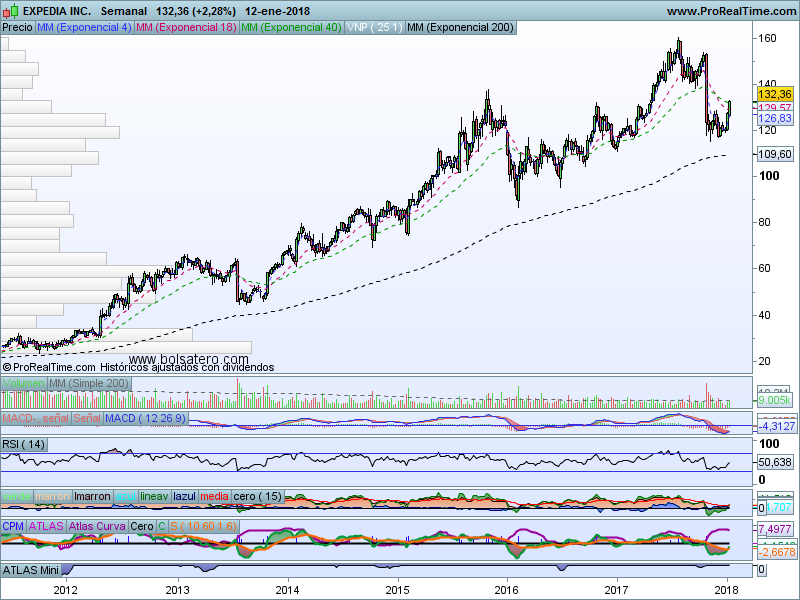Click the orange -2,6678 value tag
The width and height of the screenshot is (800, 600).
pyautogui.click(x=776, y=553)
